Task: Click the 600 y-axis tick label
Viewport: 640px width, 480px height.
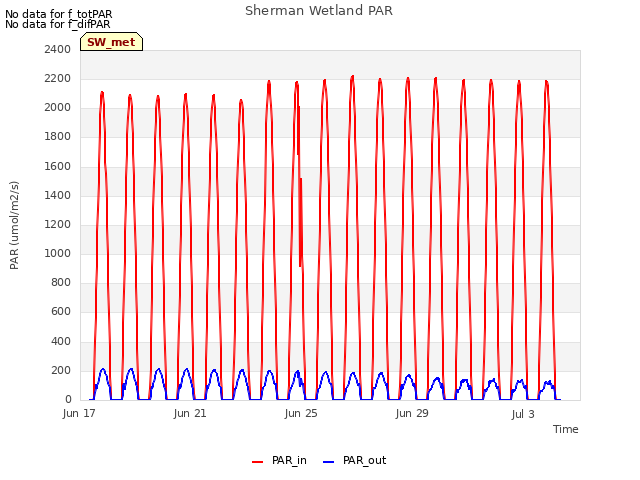Action: tap(61, 312)
